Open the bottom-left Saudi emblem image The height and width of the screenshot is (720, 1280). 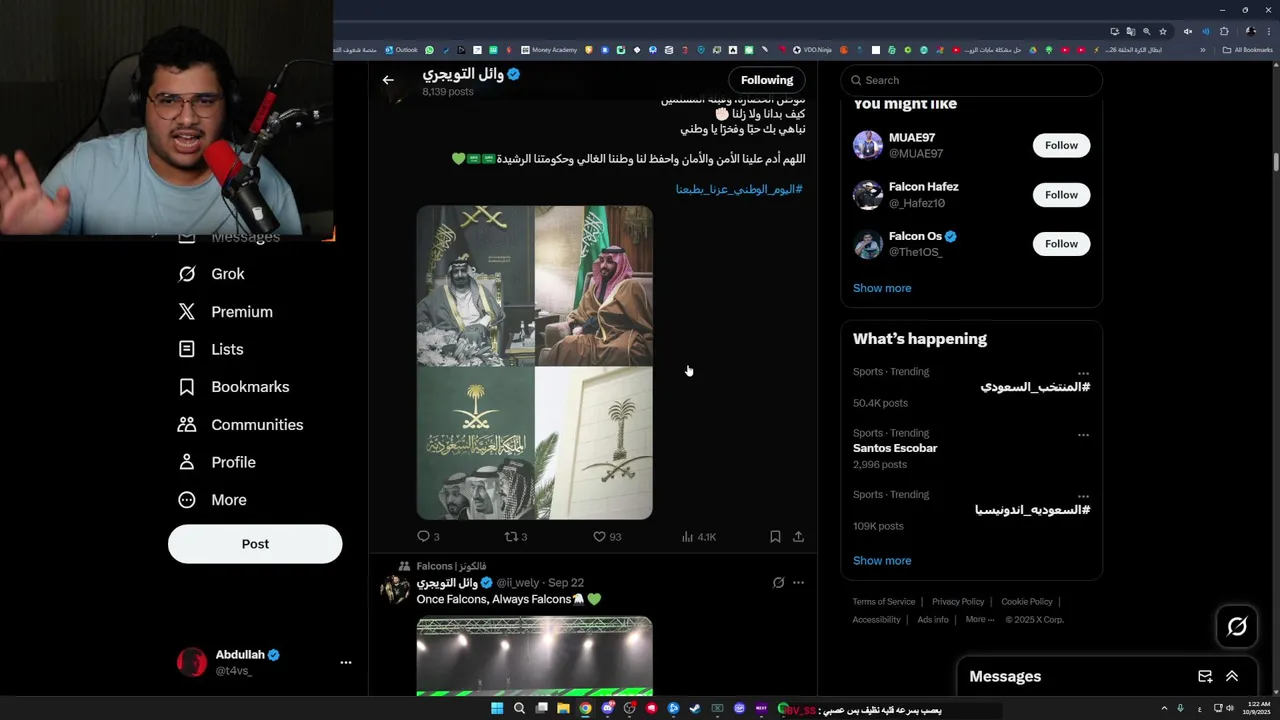click(x=475, y=444)
